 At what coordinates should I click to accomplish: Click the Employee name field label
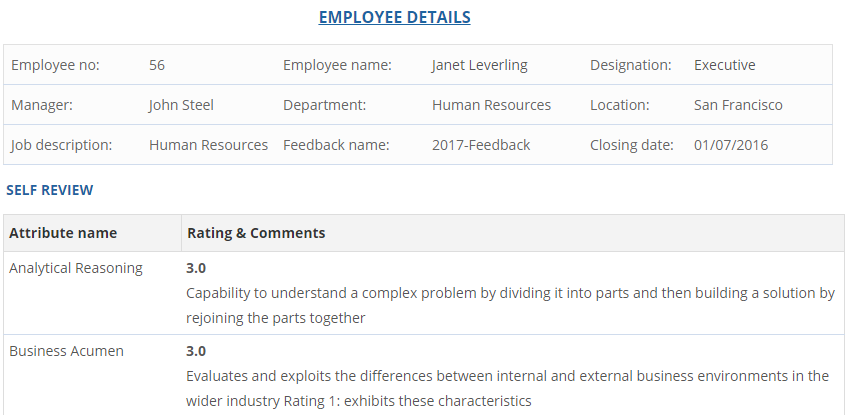(x=337, y=65)
